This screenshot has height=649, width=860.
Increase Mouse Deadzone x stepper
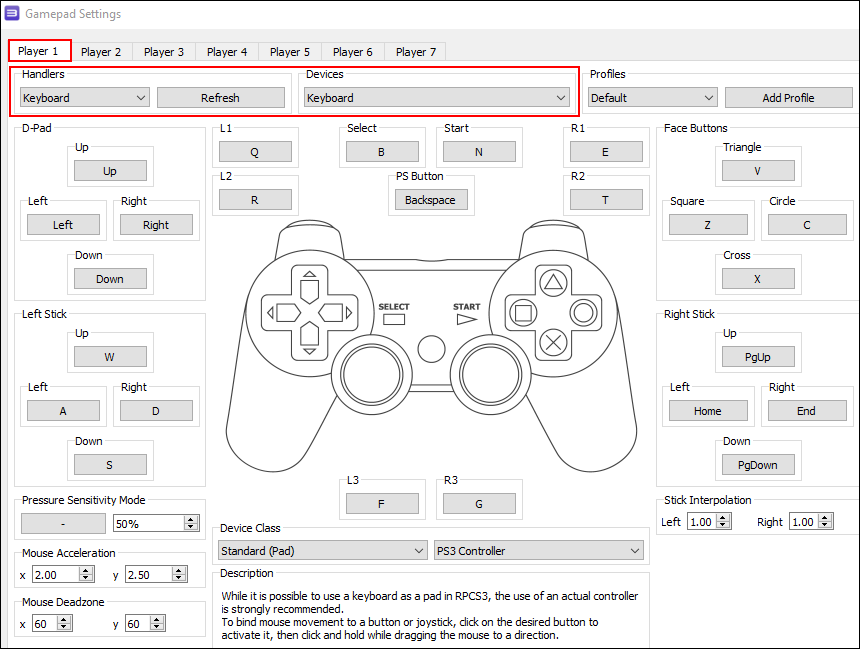[x=64, y=619]
